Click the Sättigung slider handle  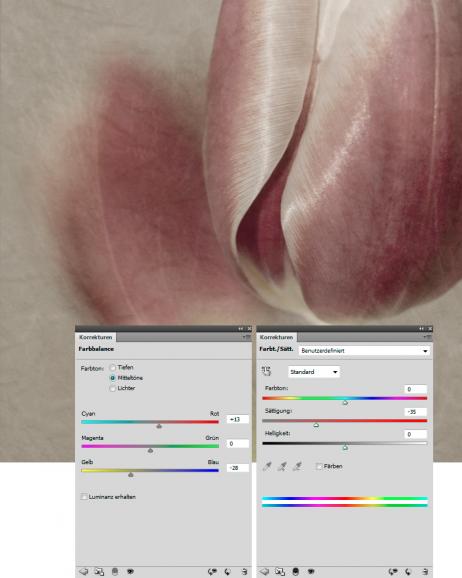[316, 425]
